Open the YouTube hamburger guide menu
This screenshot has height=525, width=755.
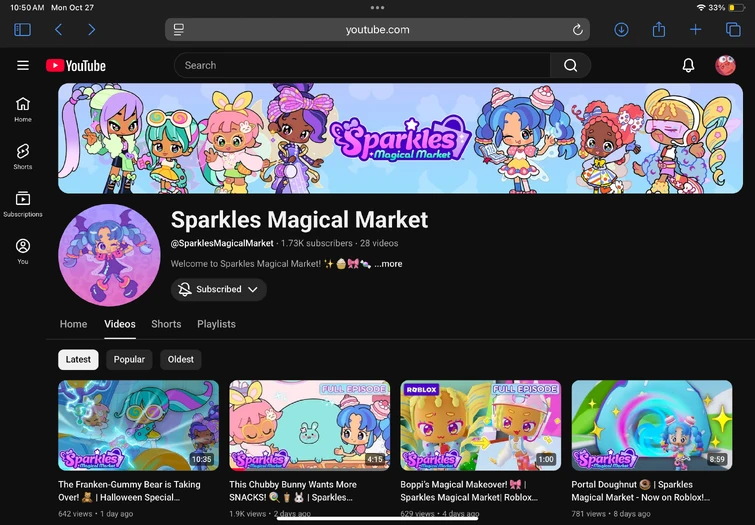[x=23, y=65]
